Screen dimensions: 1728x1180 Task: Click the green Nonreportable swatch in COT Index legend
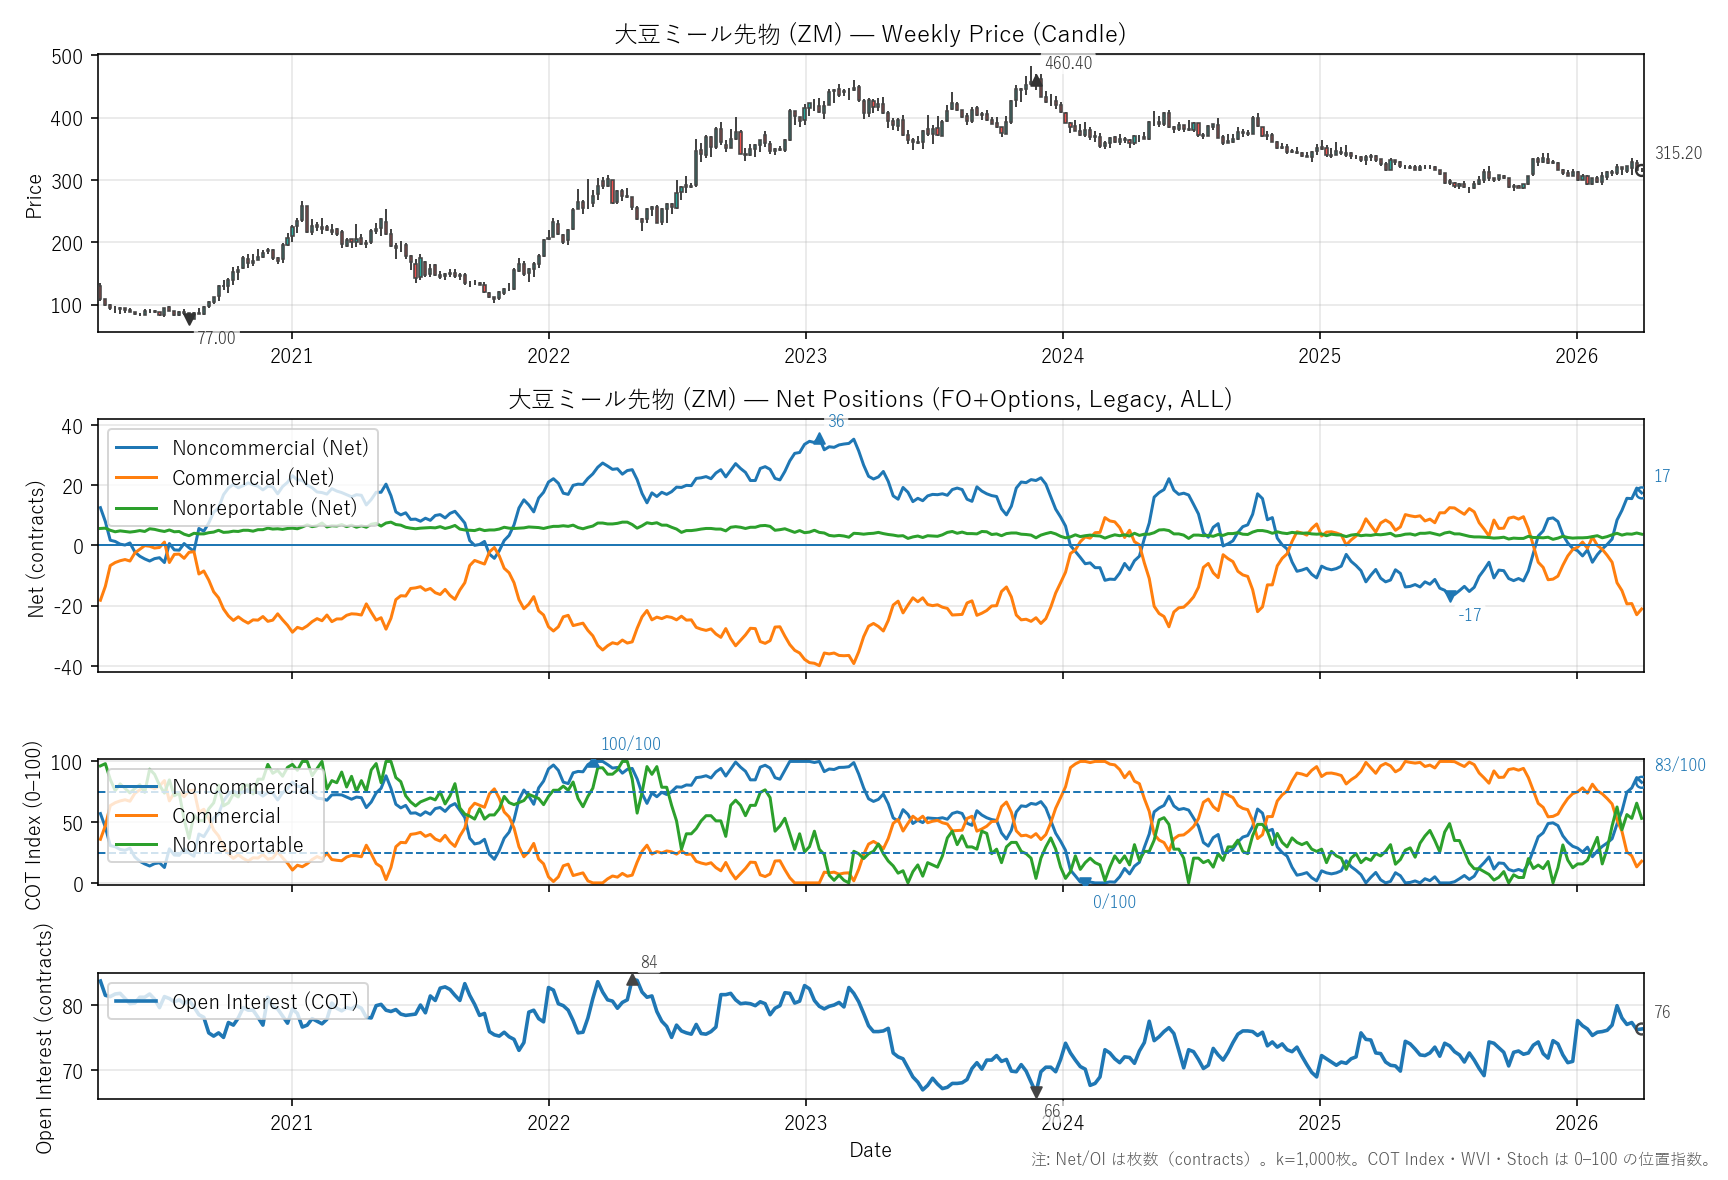coord(137,845)
